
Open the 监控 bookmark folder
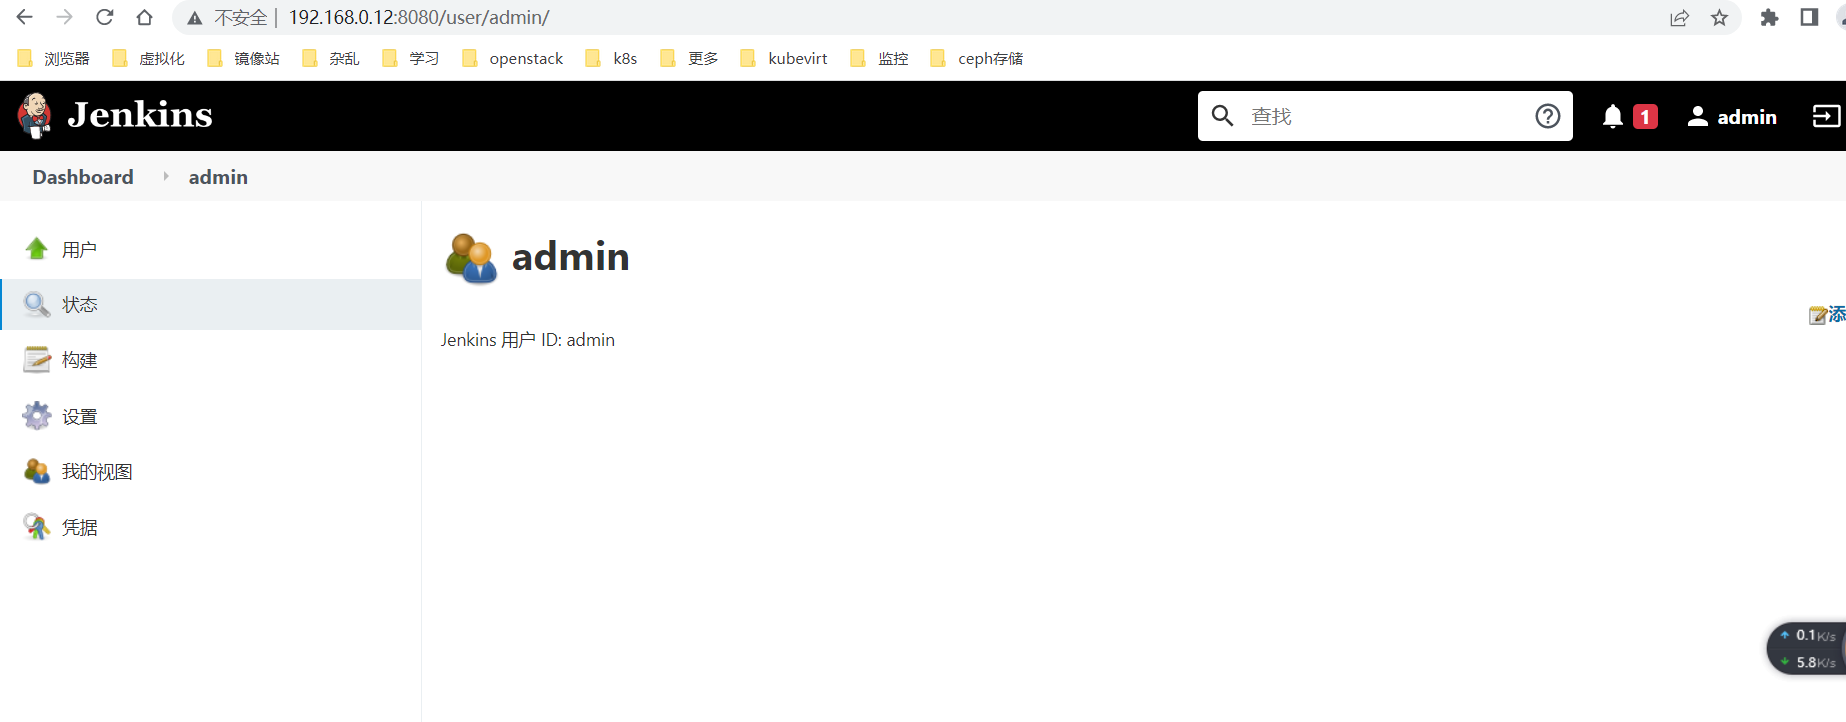tap(880, 58)
